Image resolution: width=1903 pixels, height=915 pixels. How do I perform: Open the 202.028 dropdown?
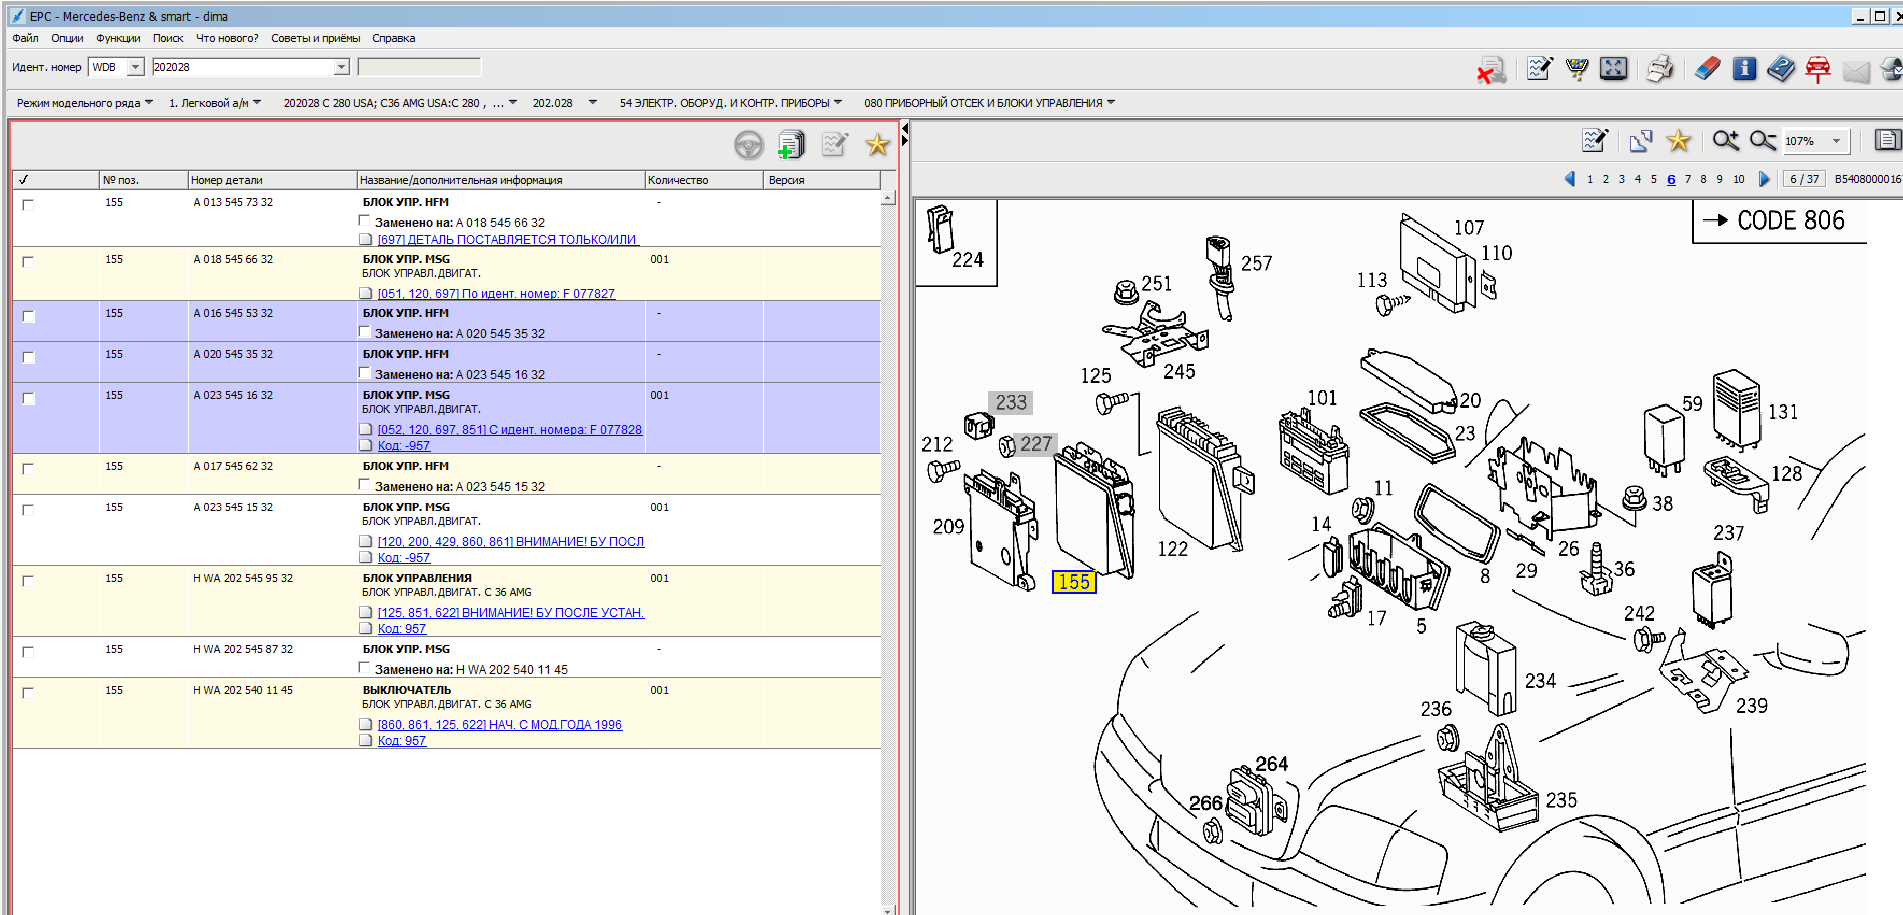564,103
